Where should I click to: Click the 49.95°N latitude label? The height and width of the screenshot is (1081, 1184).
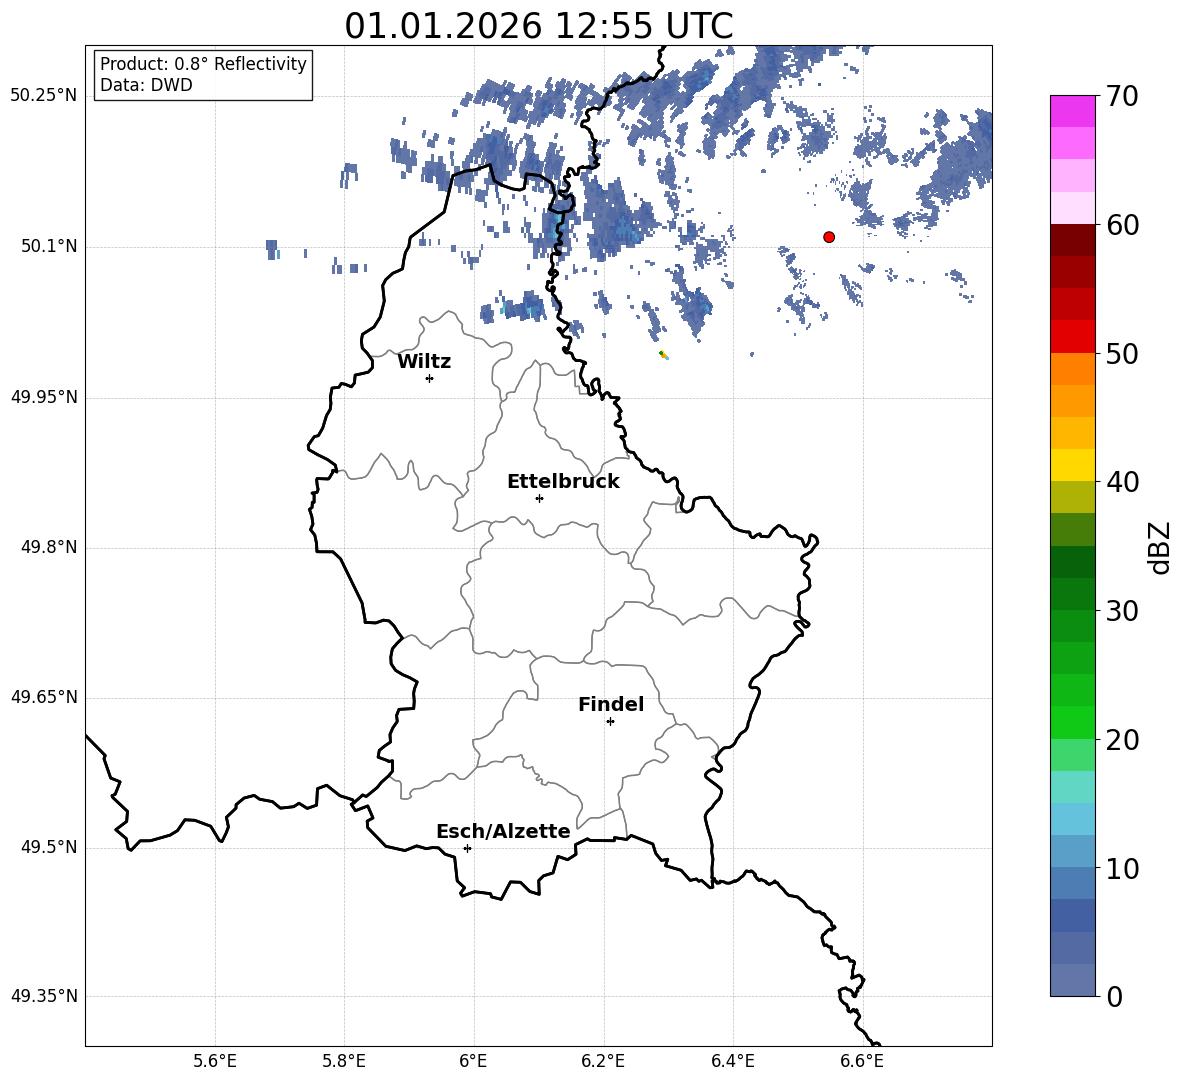coord(44,397)
